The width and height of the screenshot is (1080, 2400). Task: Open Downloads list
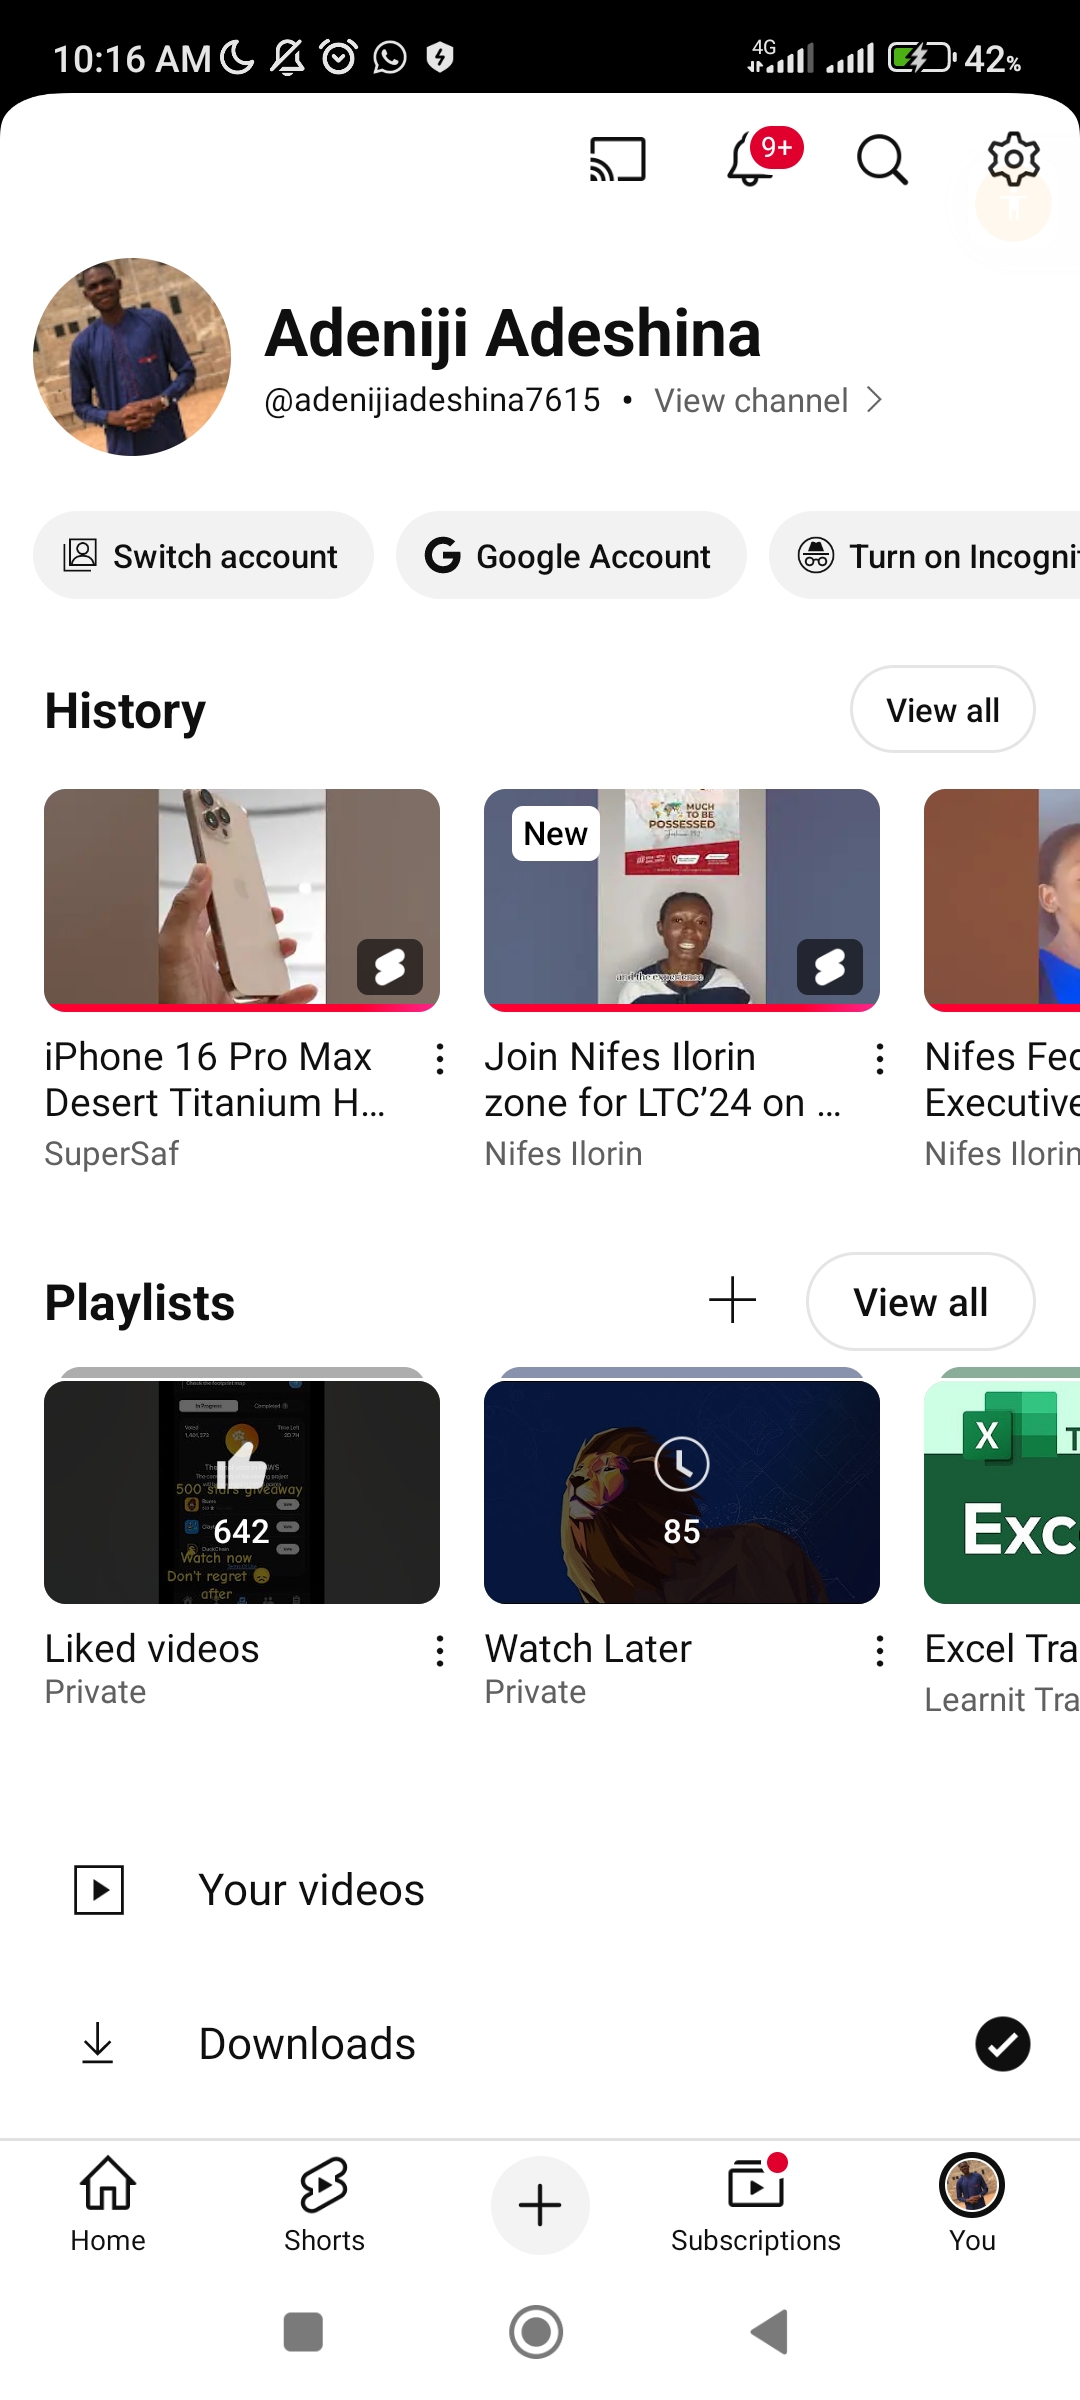pyautogui.click(x=307, y=2044)
